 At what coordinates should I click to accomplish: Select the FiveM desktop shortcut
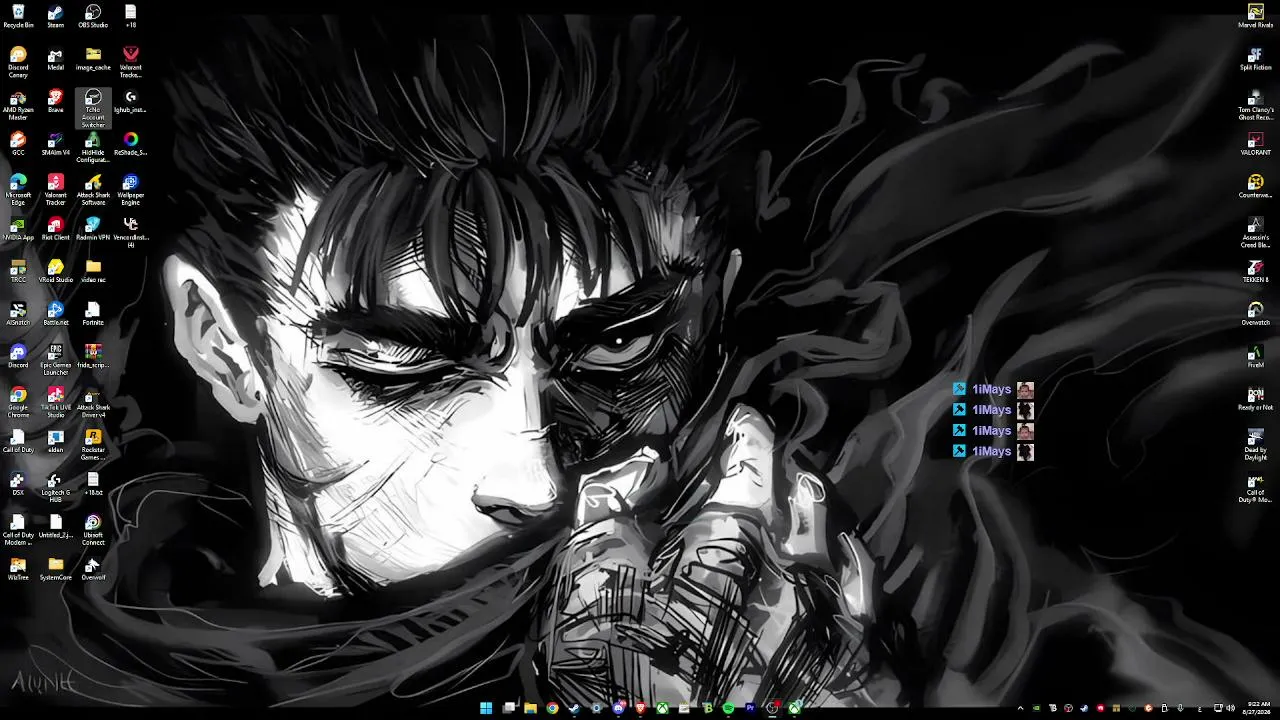tap(1255, 356)
